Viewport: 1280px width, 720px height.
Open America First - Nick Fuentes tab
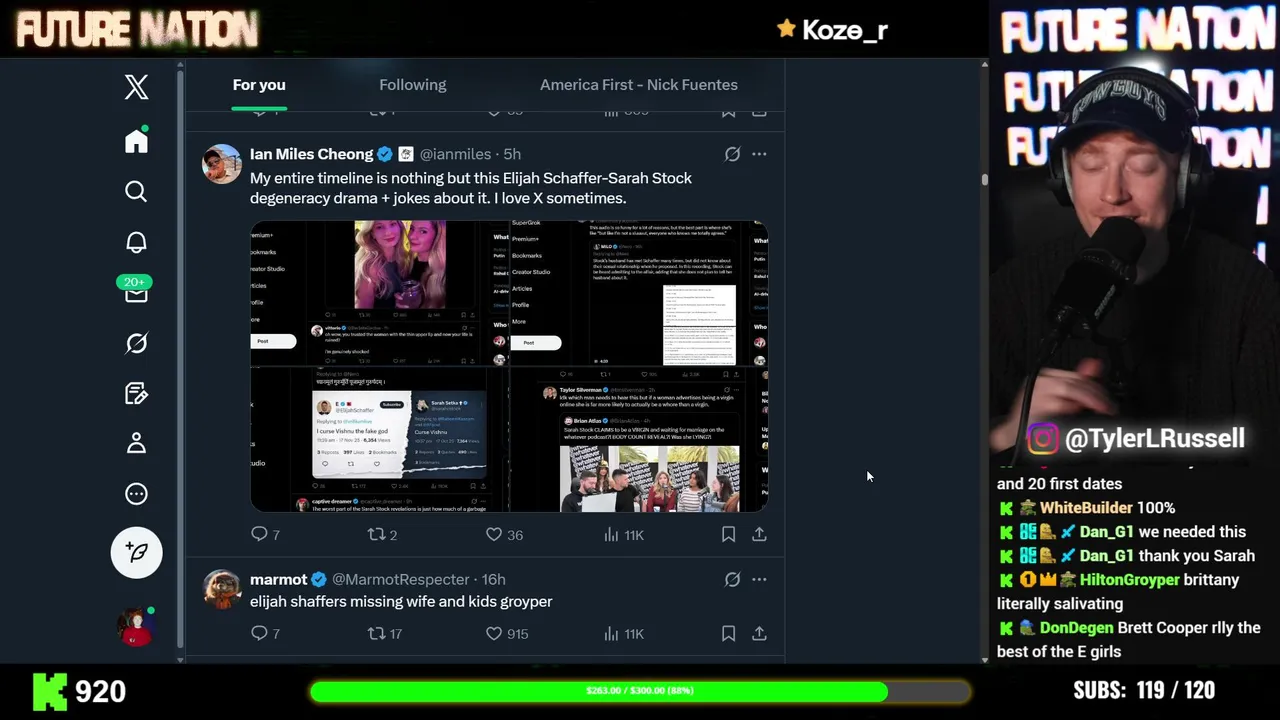(639, 85)
